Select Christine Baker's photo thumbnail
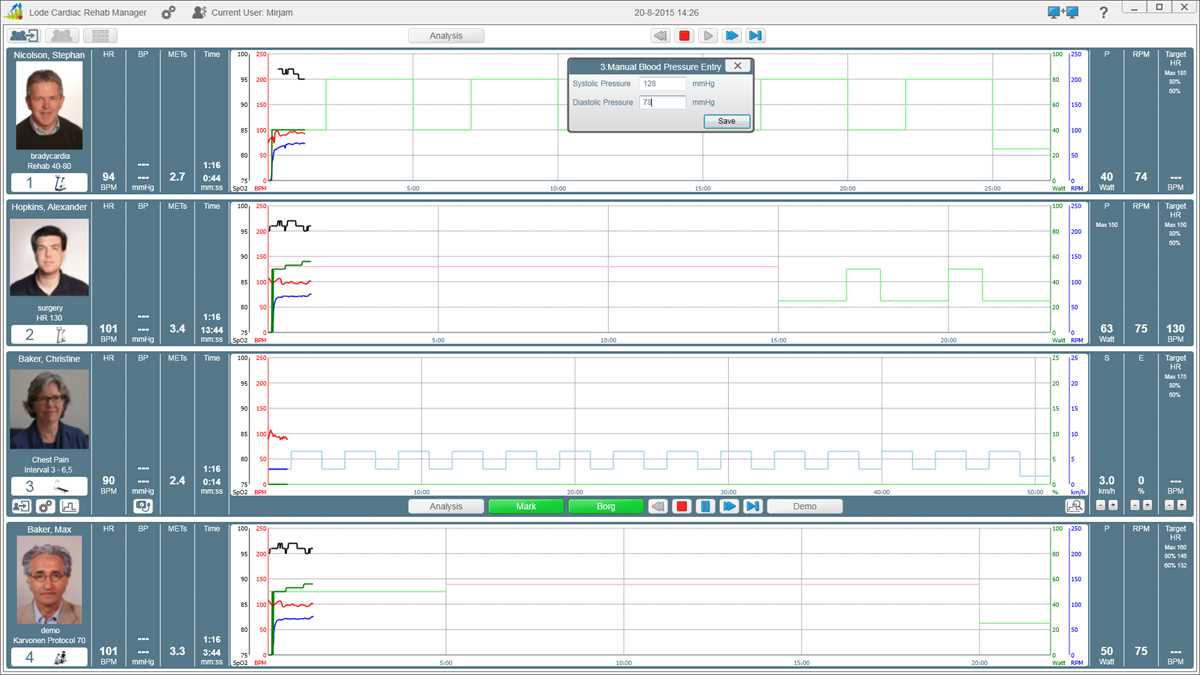Image resolution: width=1200 pixels, height=675 pixels. pyautogui.click(x=49, y=410)
